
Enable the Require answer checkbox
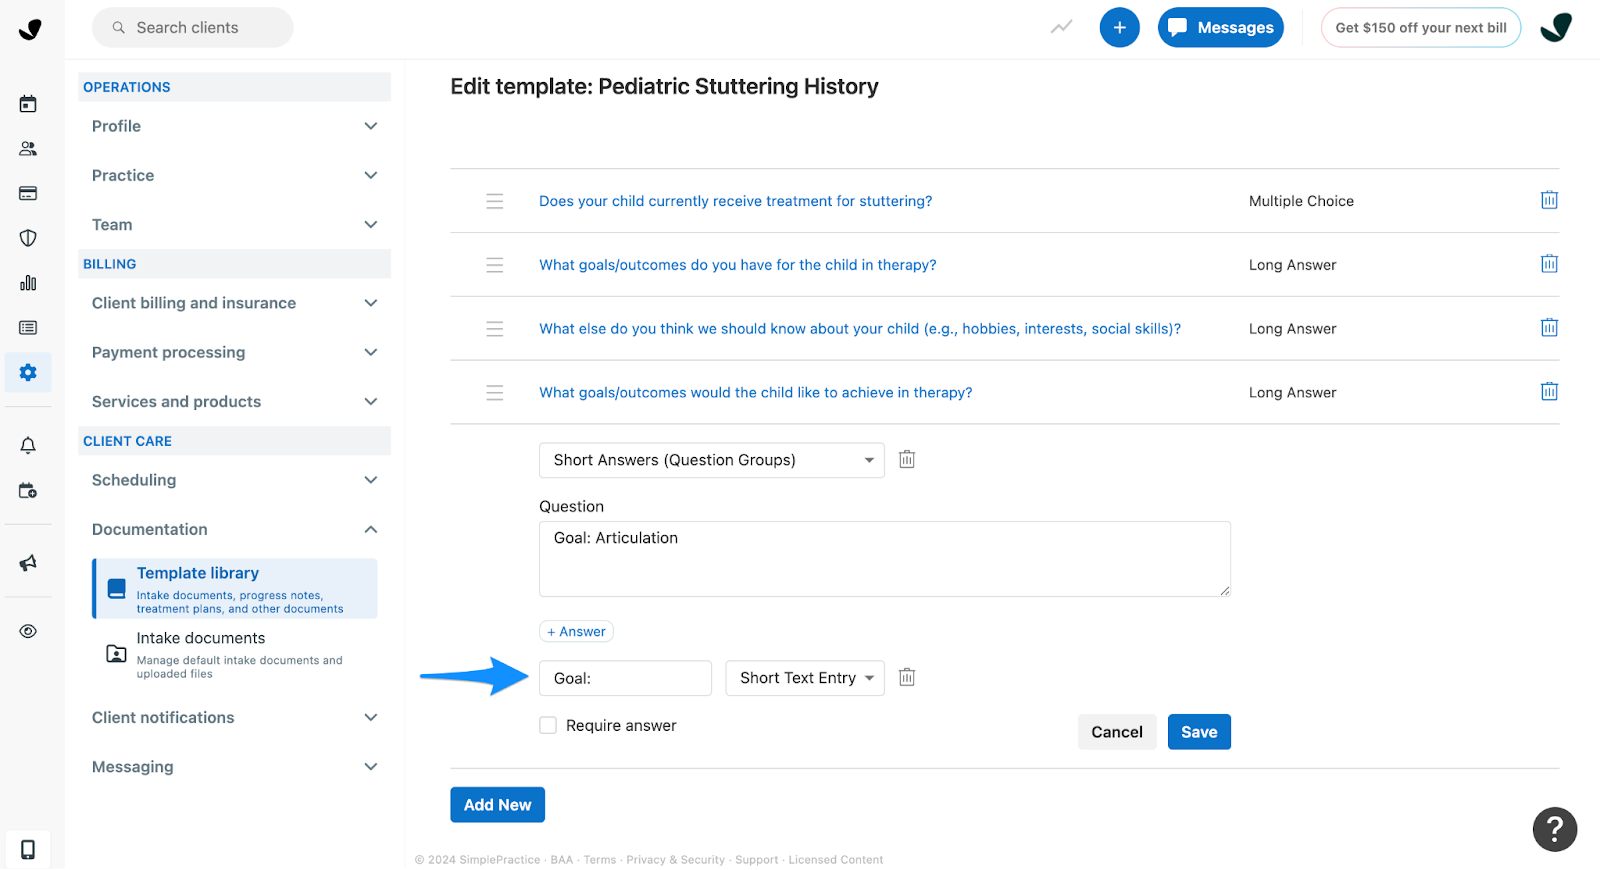click(548, 724)
